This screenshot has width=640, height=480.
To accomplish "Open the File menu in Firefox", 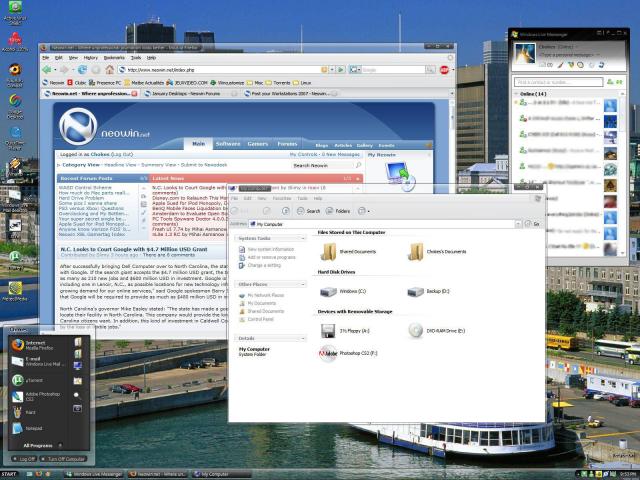I will 46,58.
